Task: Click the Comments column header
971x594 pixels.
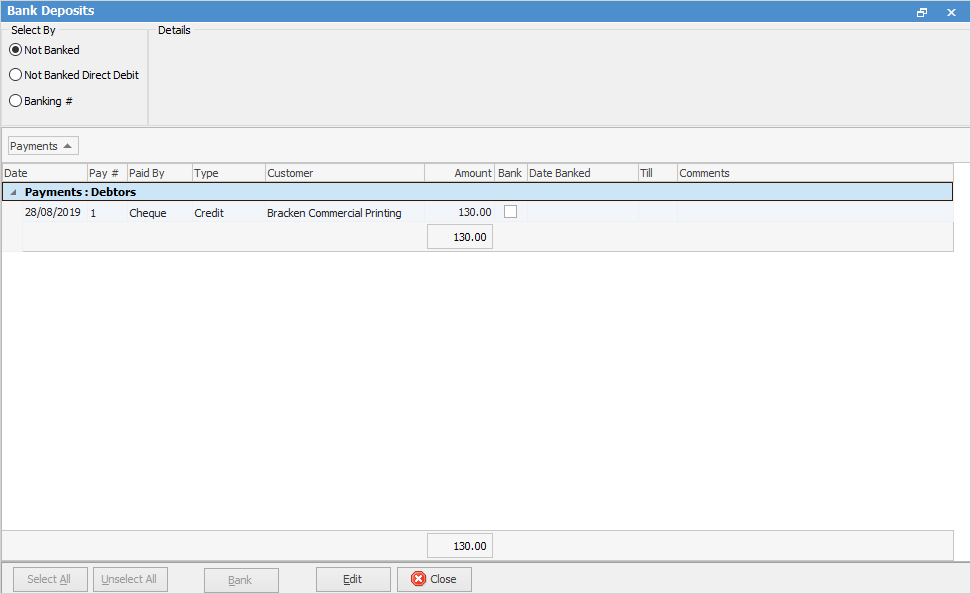Action: 815,173
